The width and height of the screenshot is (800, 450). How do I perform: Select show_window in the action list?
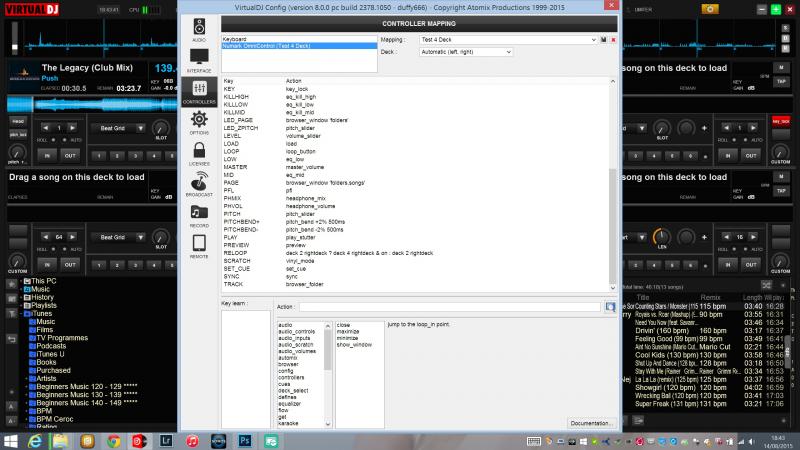pos(354,345)
